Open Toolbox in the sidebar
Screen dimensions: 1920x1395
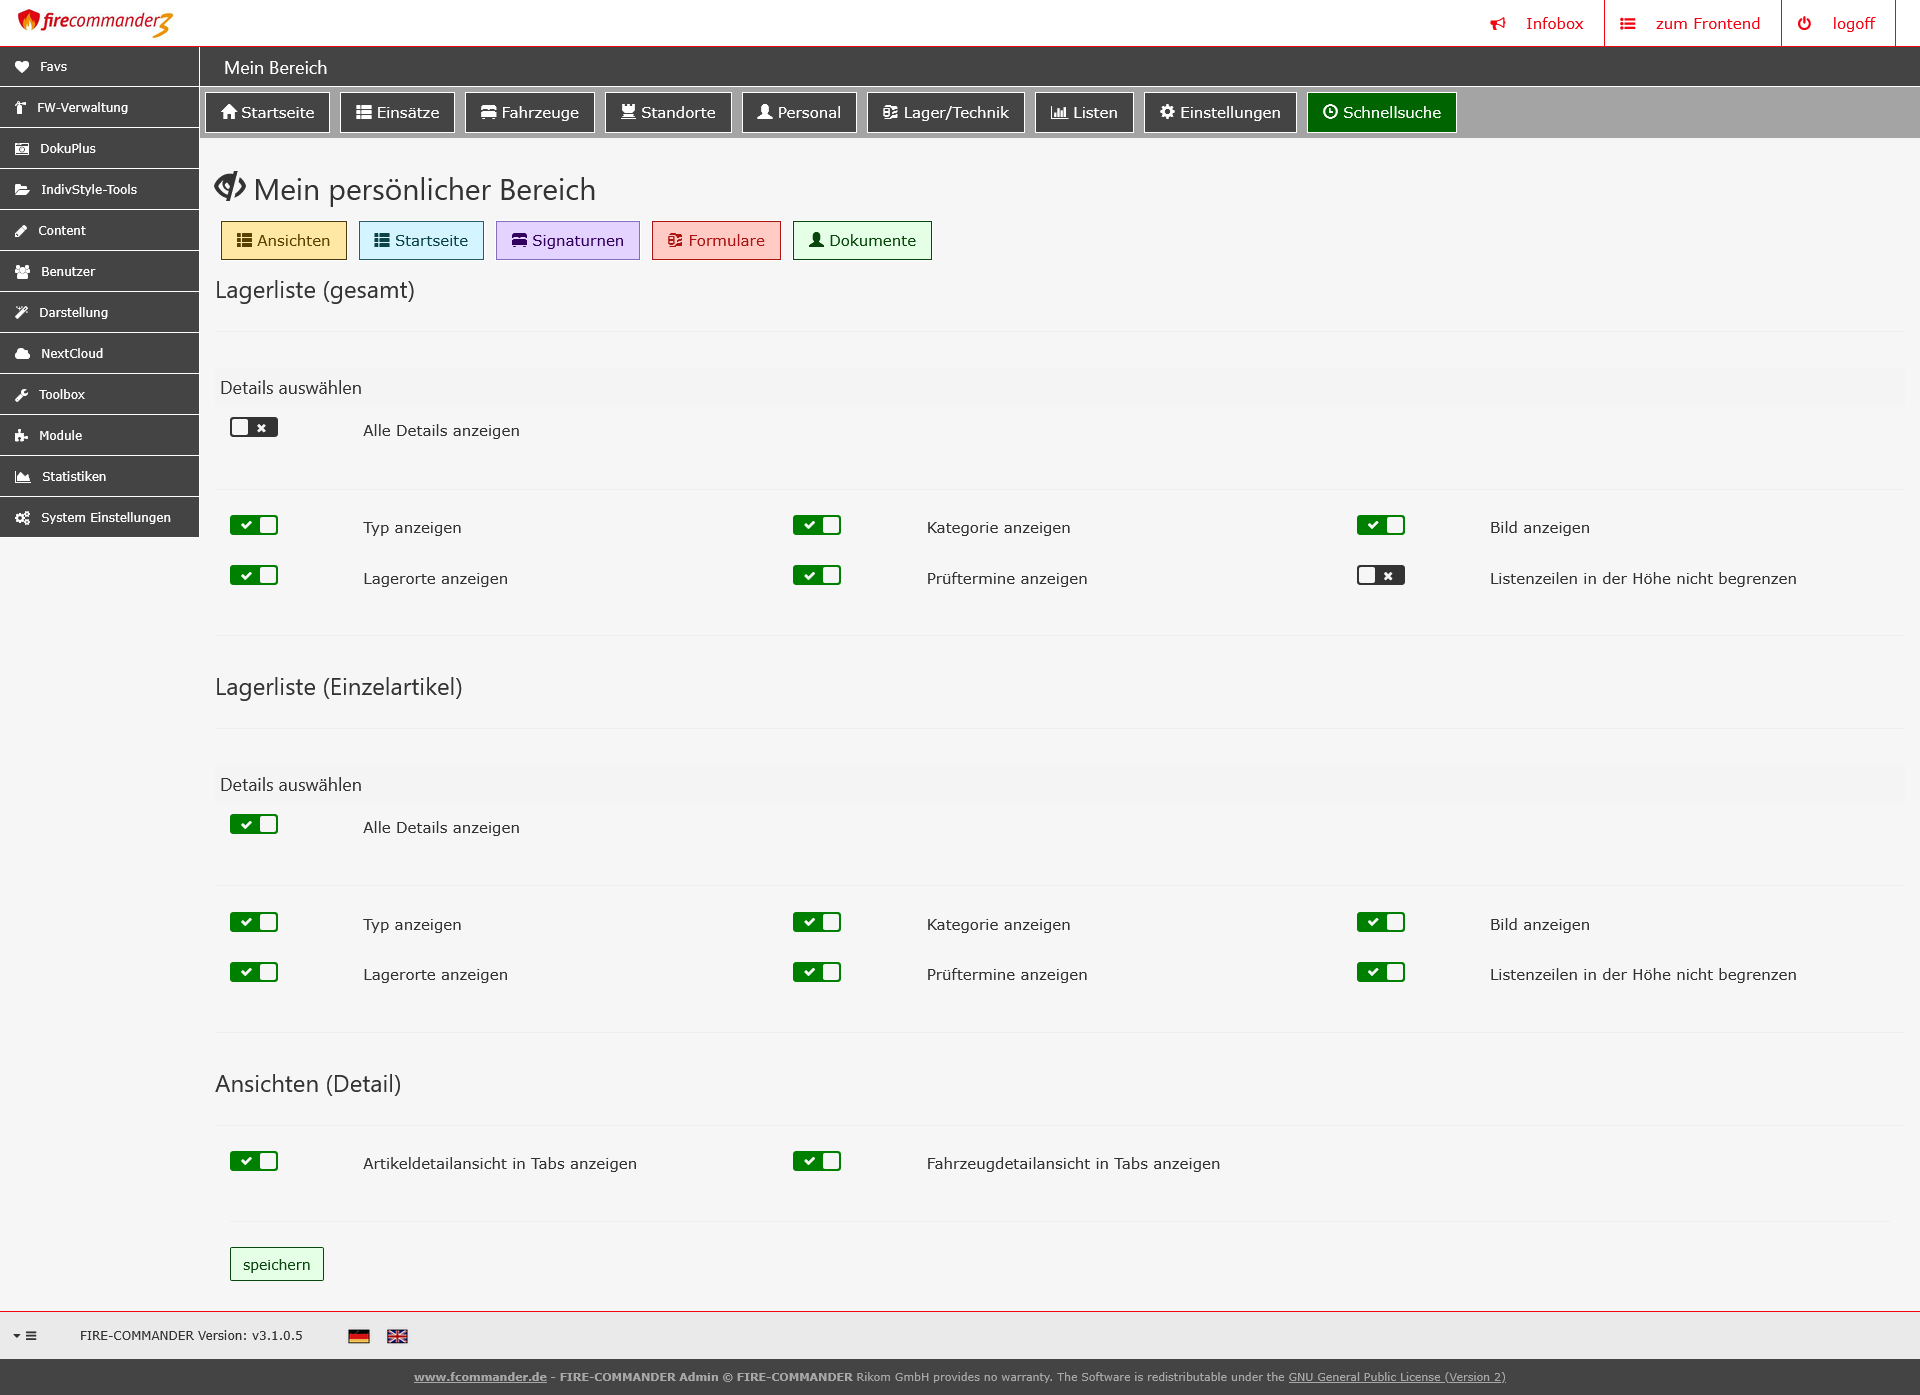pyautogui.click(x=61, y=395)
